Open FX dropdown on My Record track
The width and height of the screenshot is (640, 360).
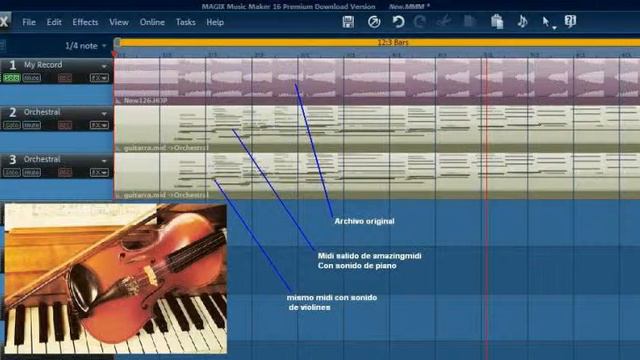click(99, 78)
